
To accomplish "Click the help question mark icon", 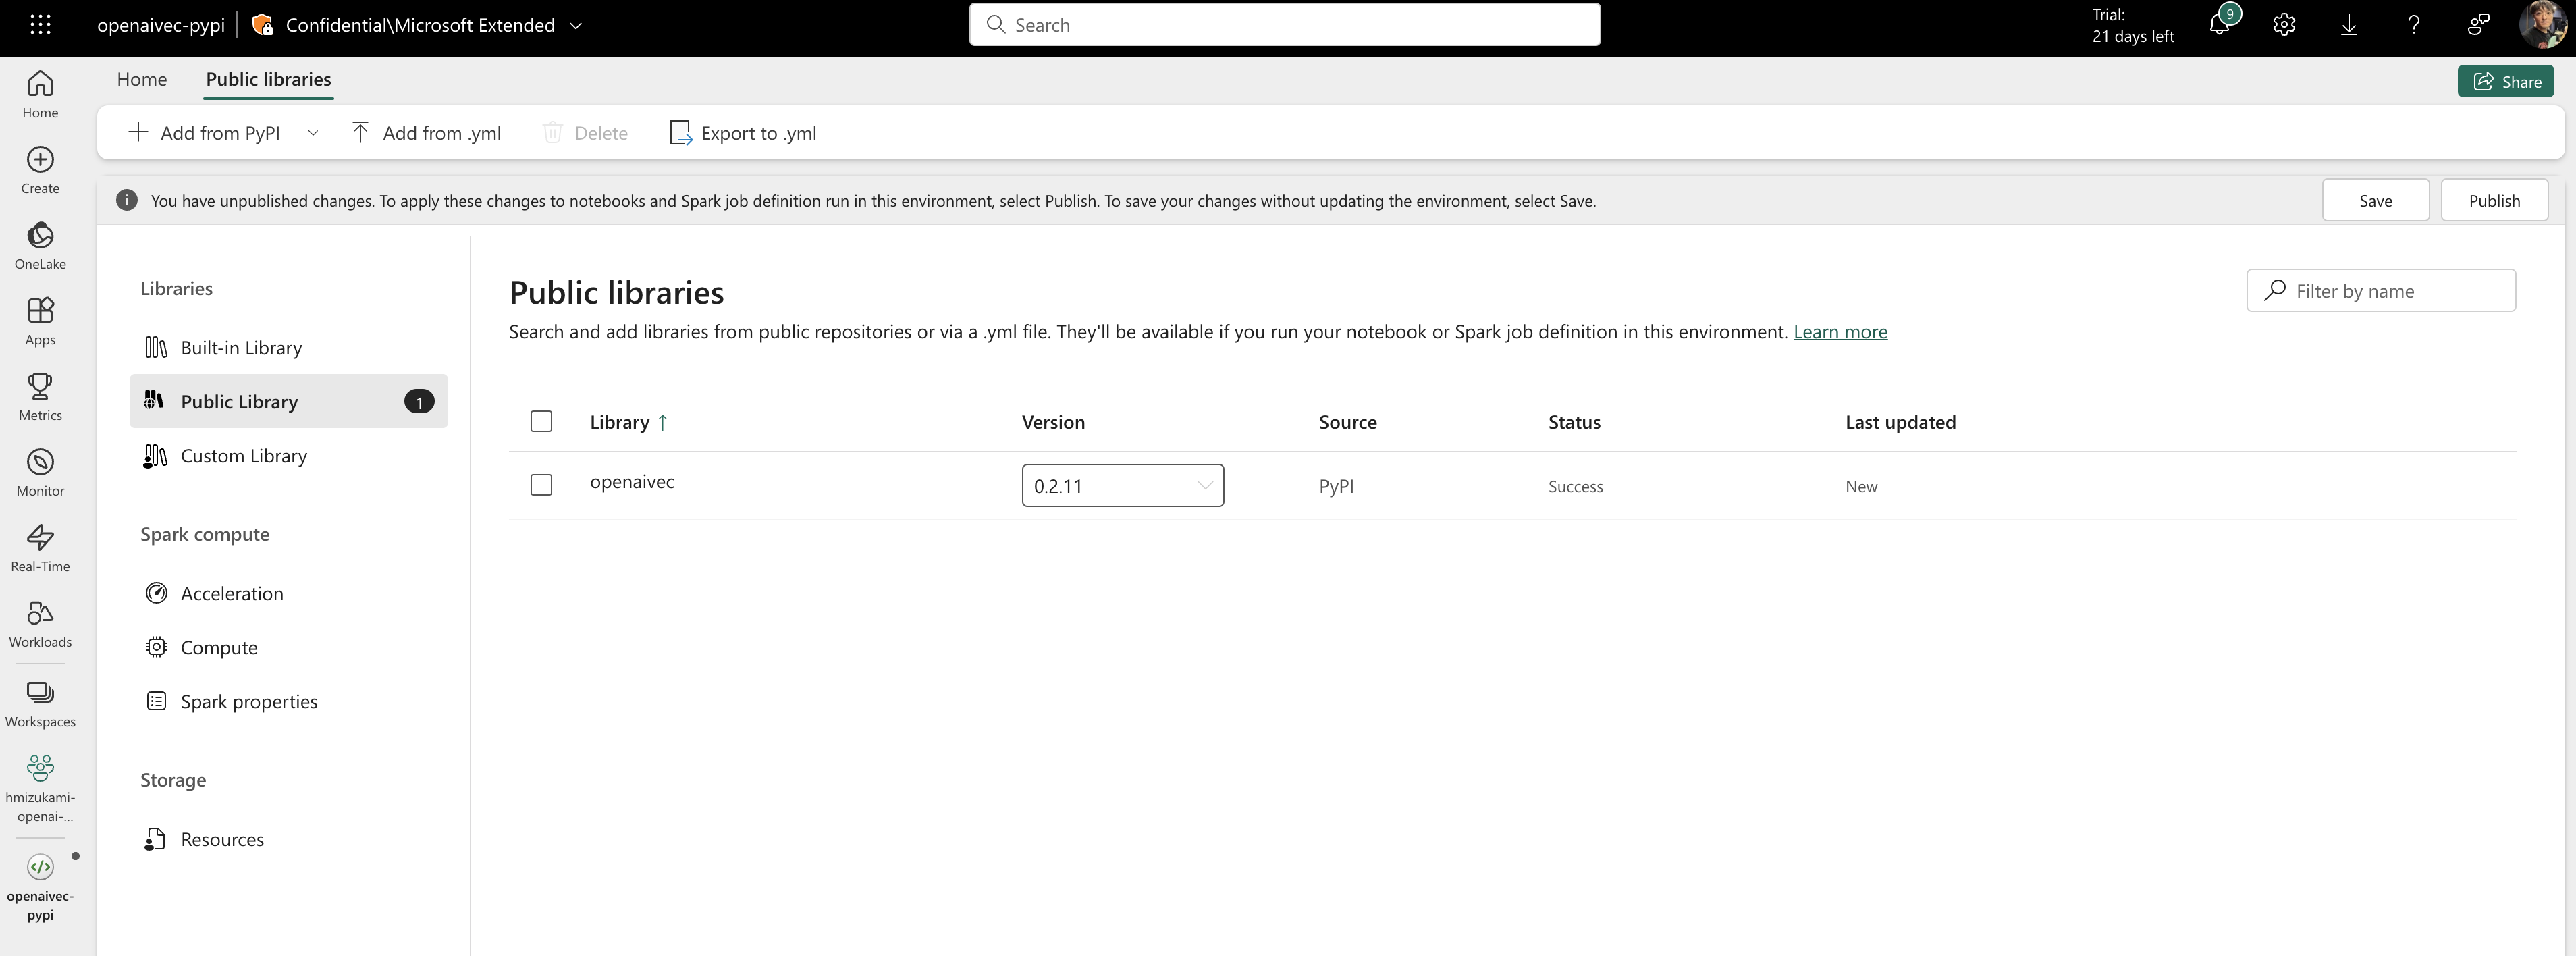I will (2414, 25).
